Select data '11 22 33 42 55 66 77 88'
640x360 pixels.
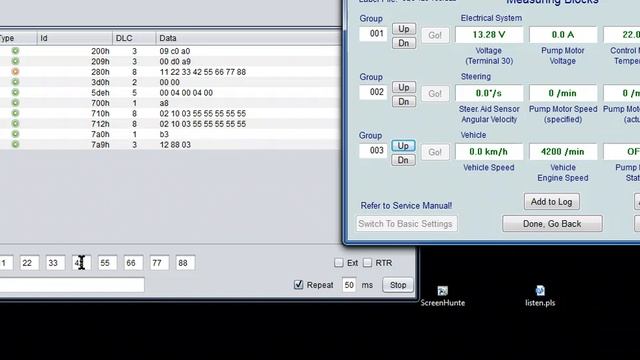(202, 72)
